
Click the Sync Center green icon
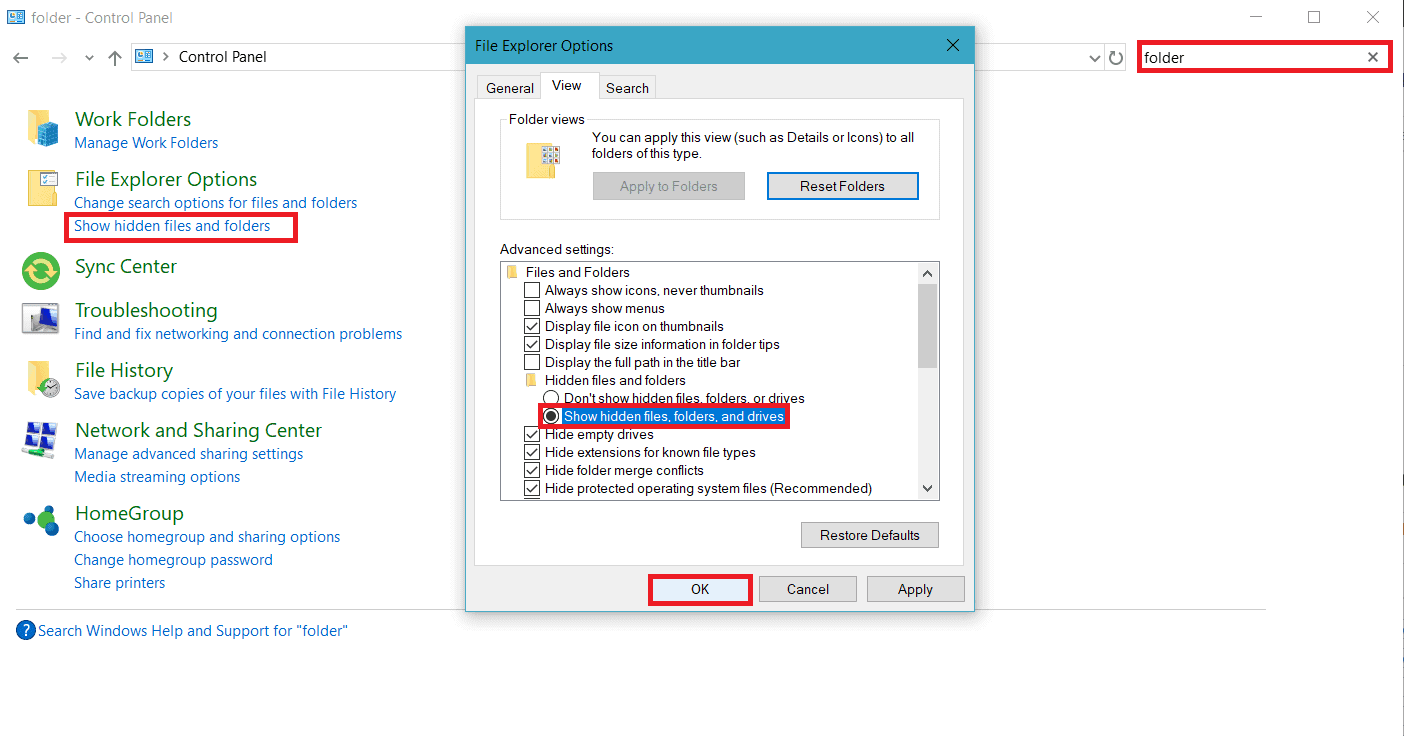coord(41,271)
